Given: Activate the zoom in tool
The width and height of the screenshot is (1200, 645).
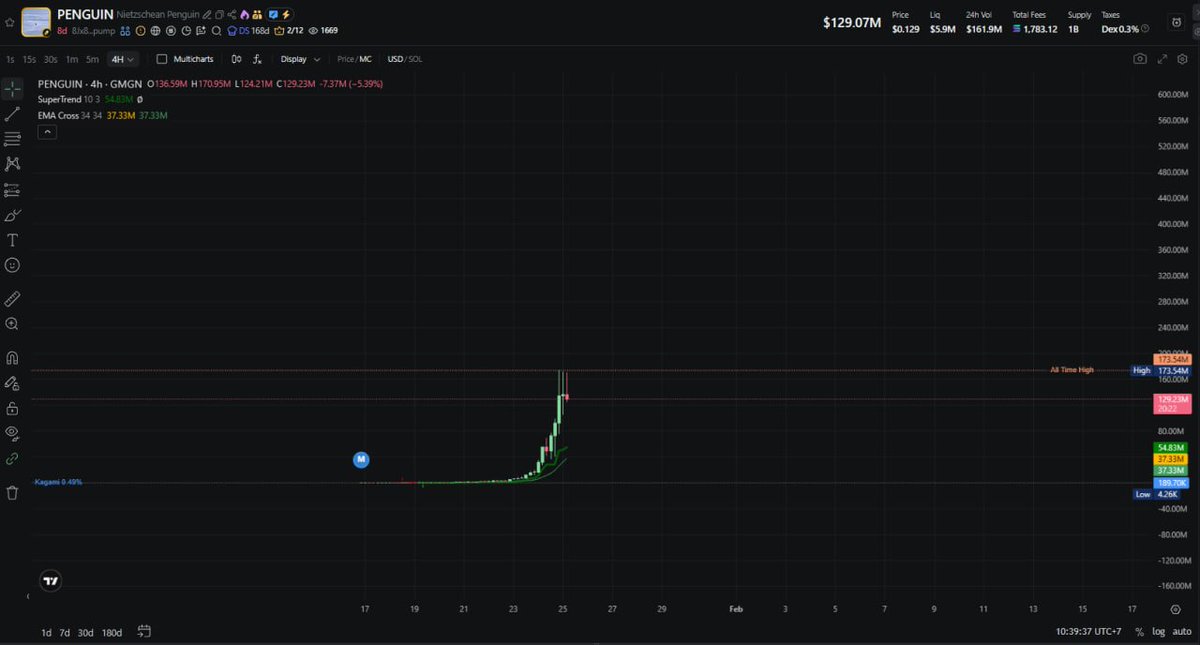Looking at the screenshot, I should [x=13, y=323].
